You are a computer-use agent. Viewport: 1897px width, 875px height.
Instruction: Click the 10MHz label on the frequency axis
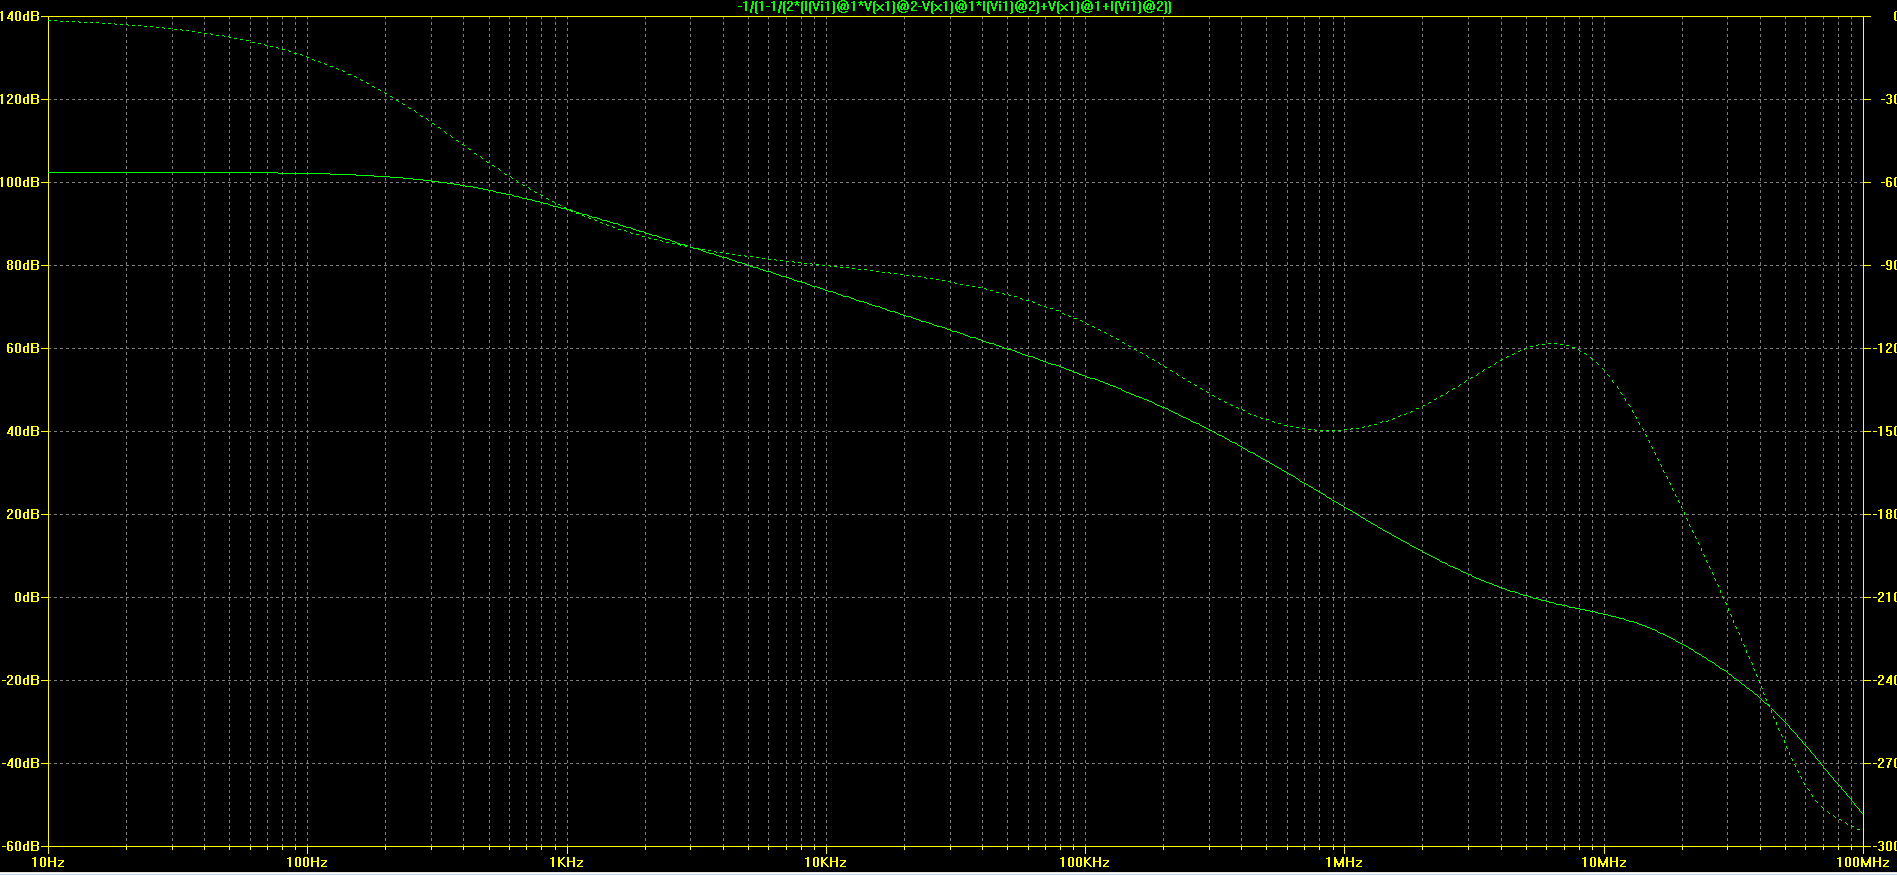click(1603, 862)
